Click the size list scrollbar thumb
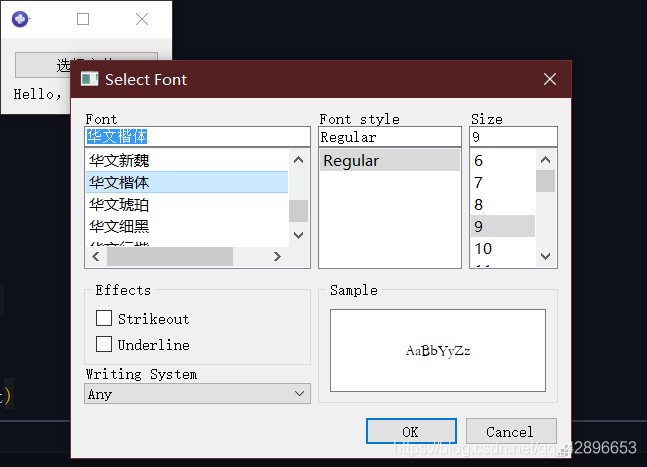This screenshot has height=467, width=647. 545,181
